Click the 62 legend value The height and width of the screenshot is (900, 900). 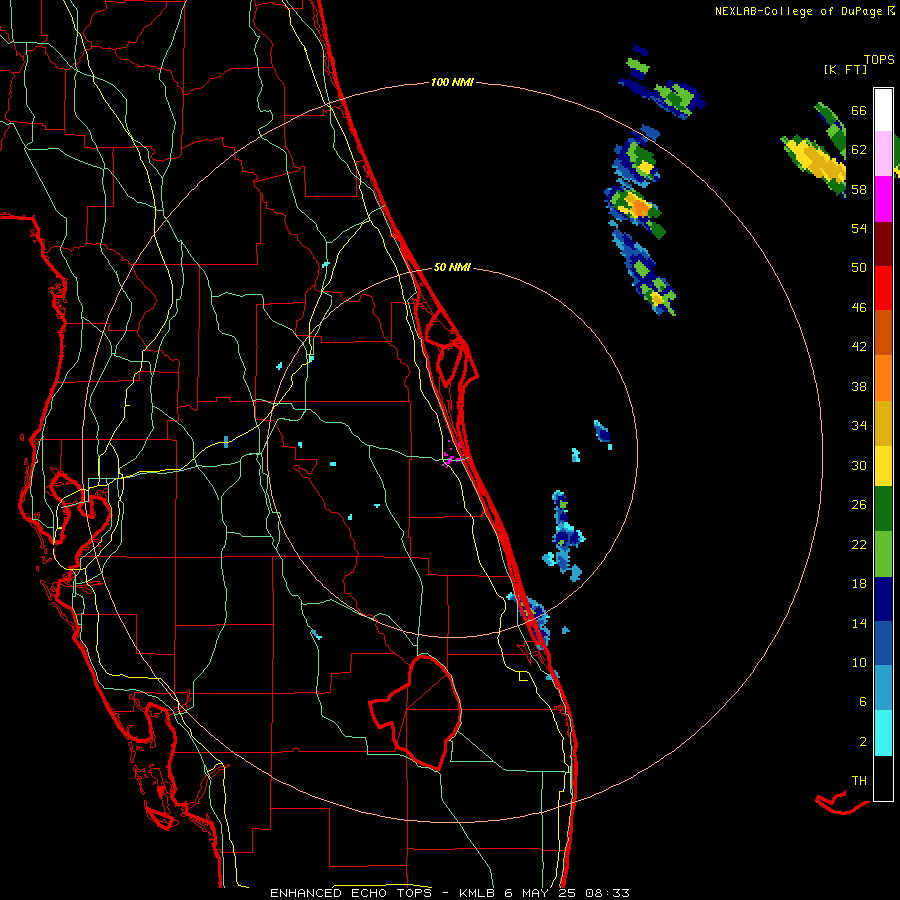pyautogui.click(x=859, y=150)
